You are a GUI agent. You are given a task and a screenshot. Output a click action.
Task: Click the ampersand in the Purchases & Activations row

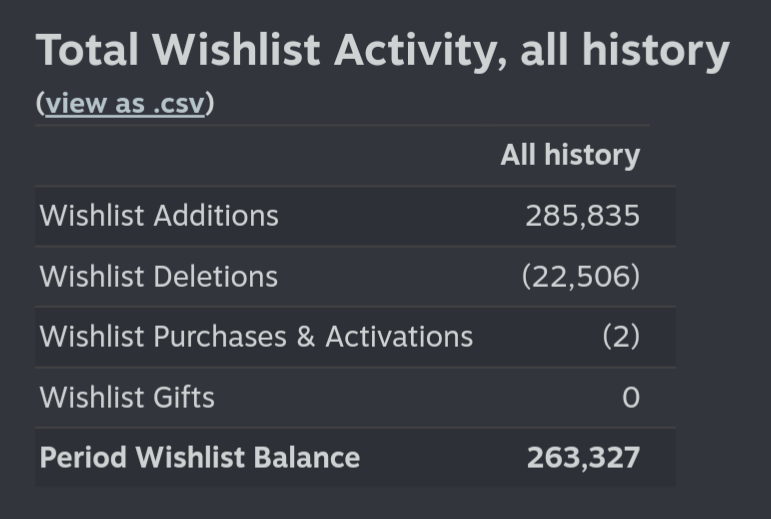(x=305, y=337)
